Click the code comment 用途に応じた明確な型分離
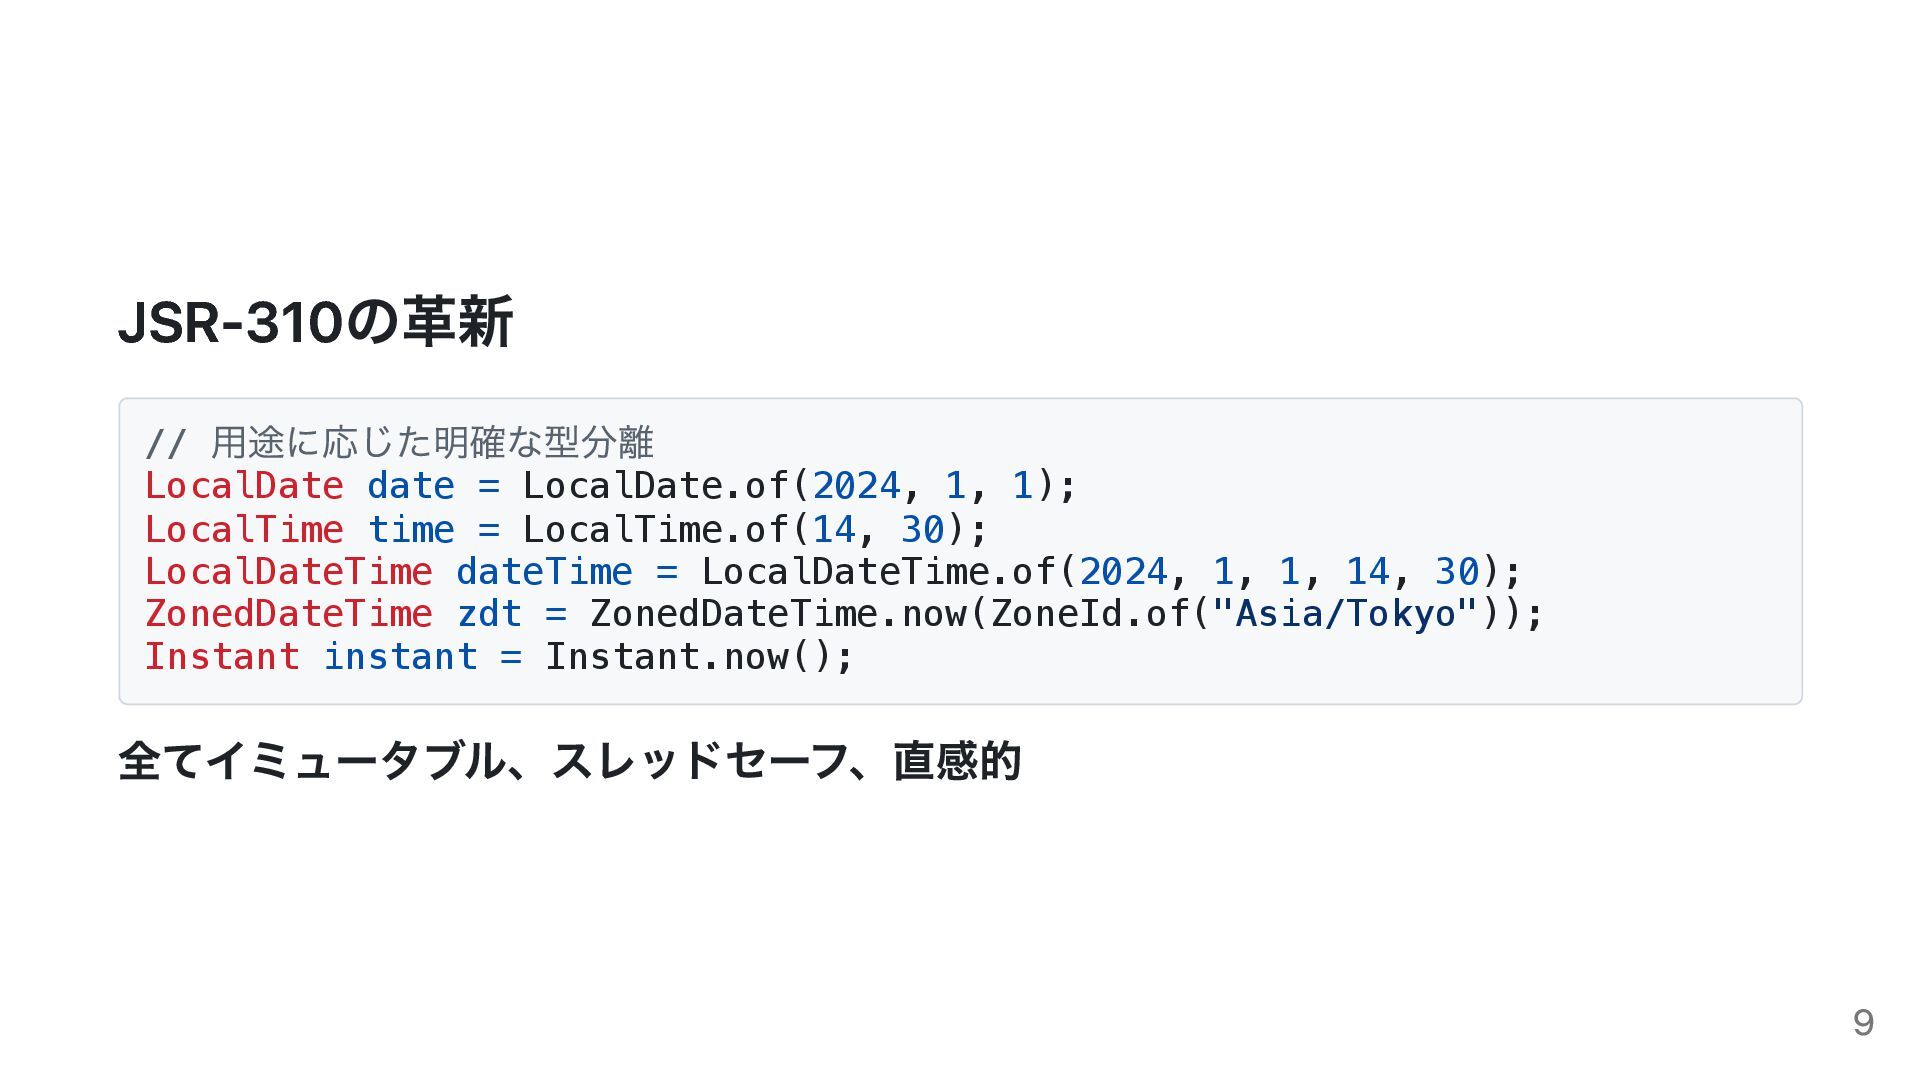 click(432, 441)
